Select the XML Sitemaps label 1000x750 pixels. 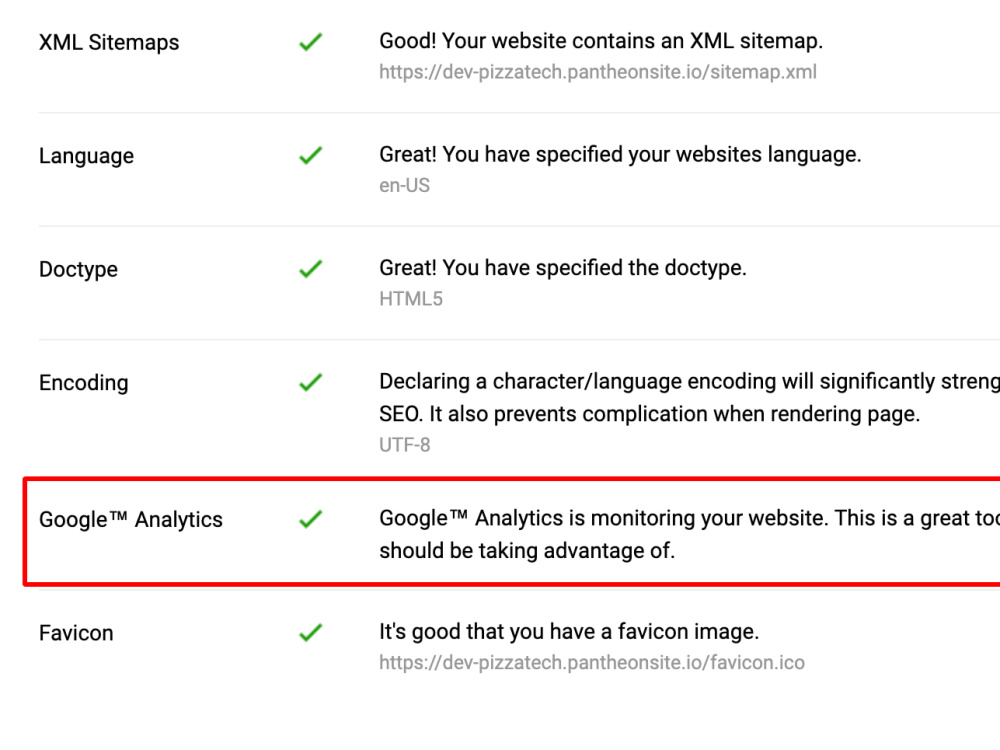point(109,43)
